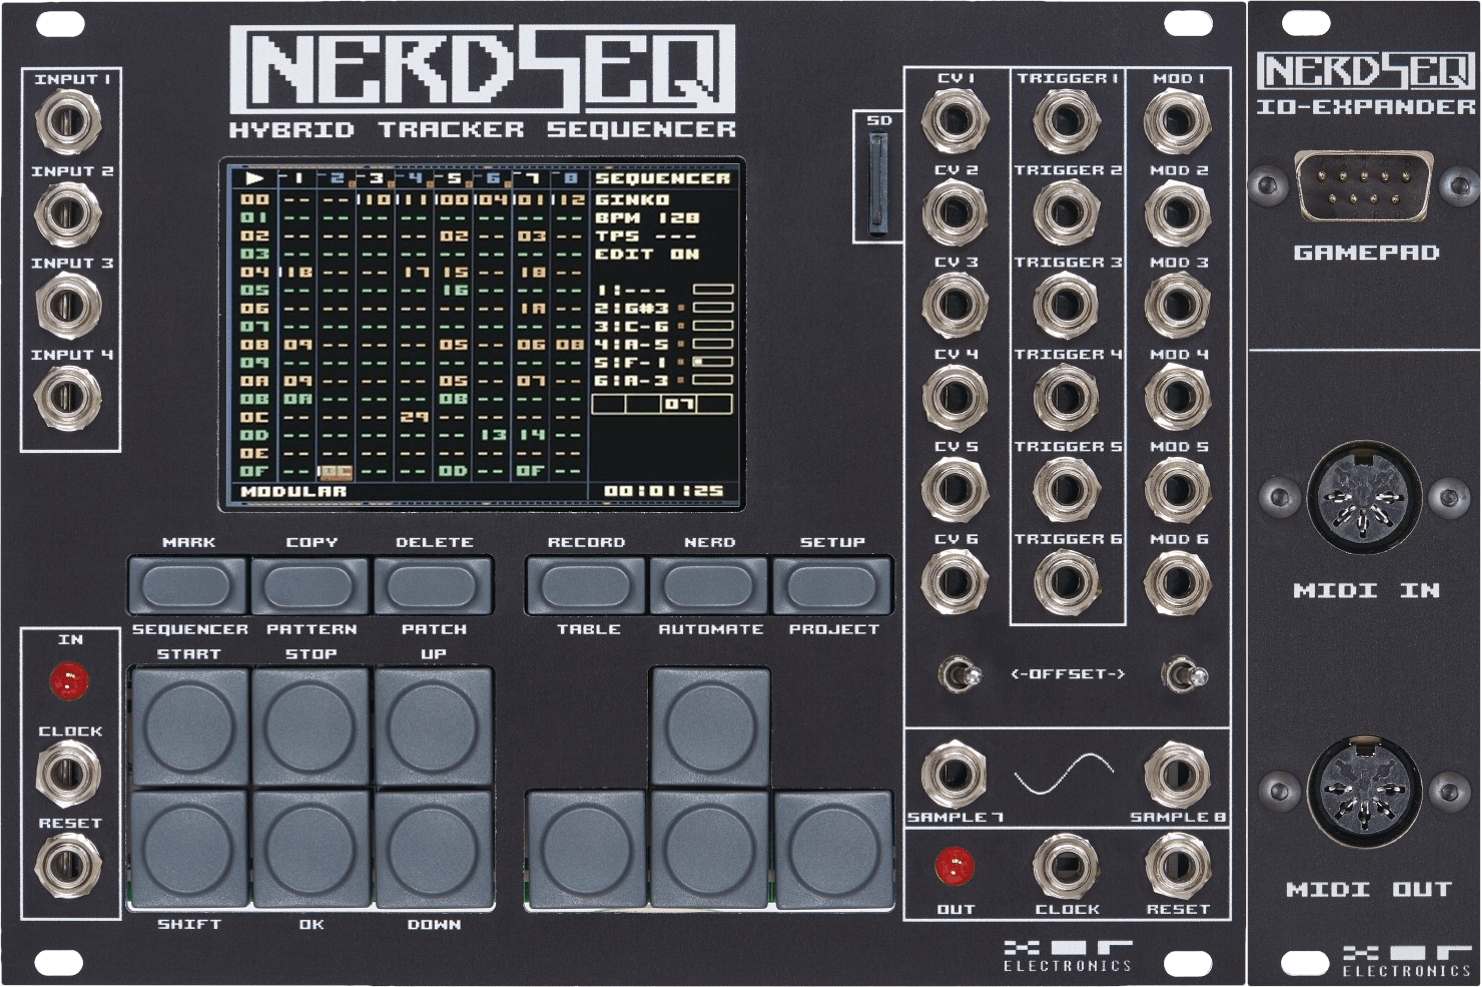Click the TRIGGER 3 jack
The image size is (1482, 987).
(x=1066, y=304)
